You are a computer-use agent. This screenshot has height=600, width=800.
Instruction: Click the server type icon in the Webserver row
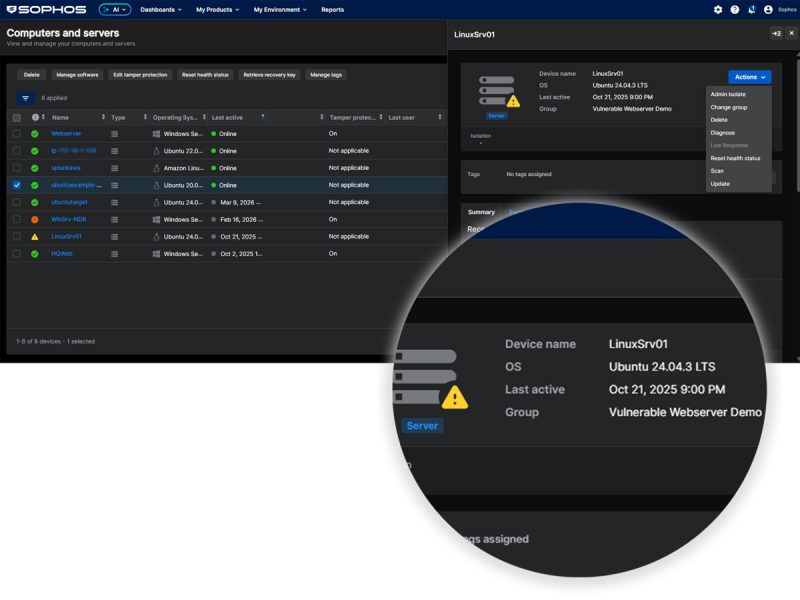pos(115,134)
